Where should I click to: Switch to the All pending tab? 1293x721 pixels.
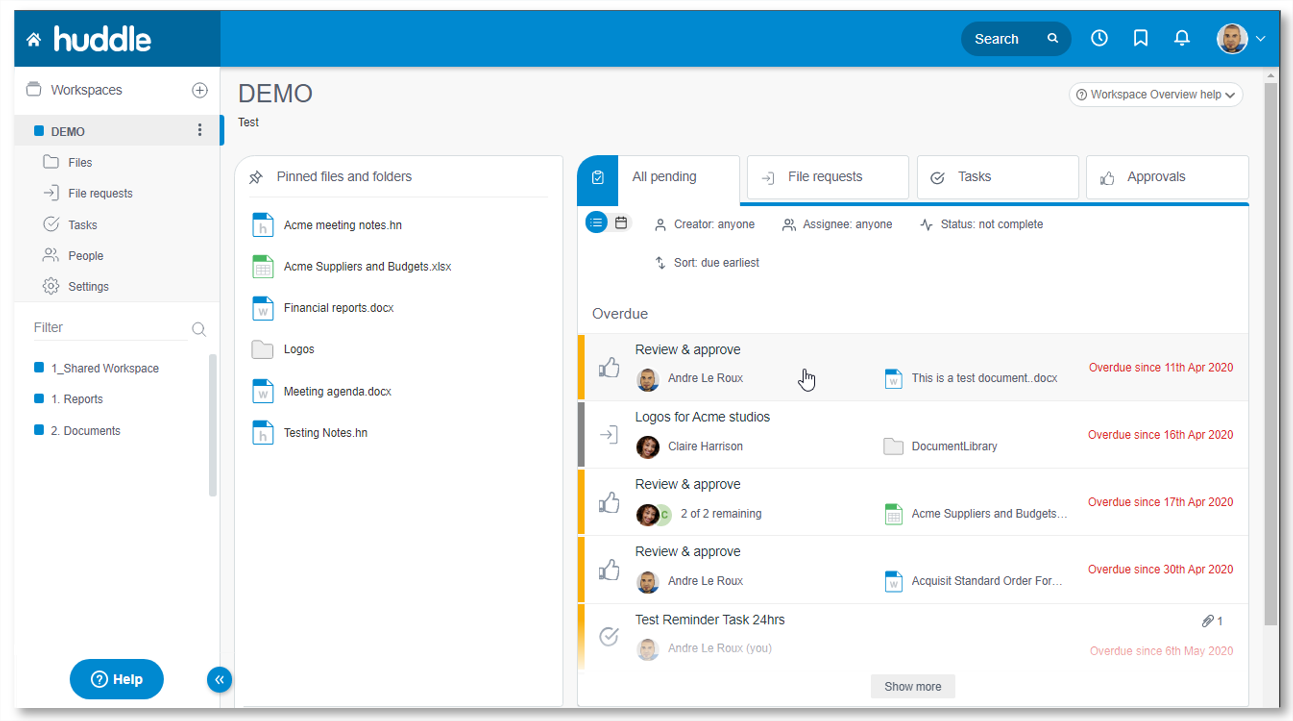tap(659, 178)
